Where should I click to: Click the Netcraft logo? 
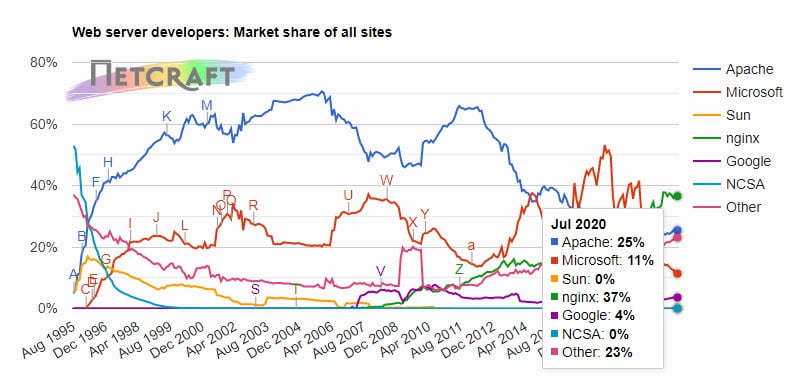[x=159, y=78]
